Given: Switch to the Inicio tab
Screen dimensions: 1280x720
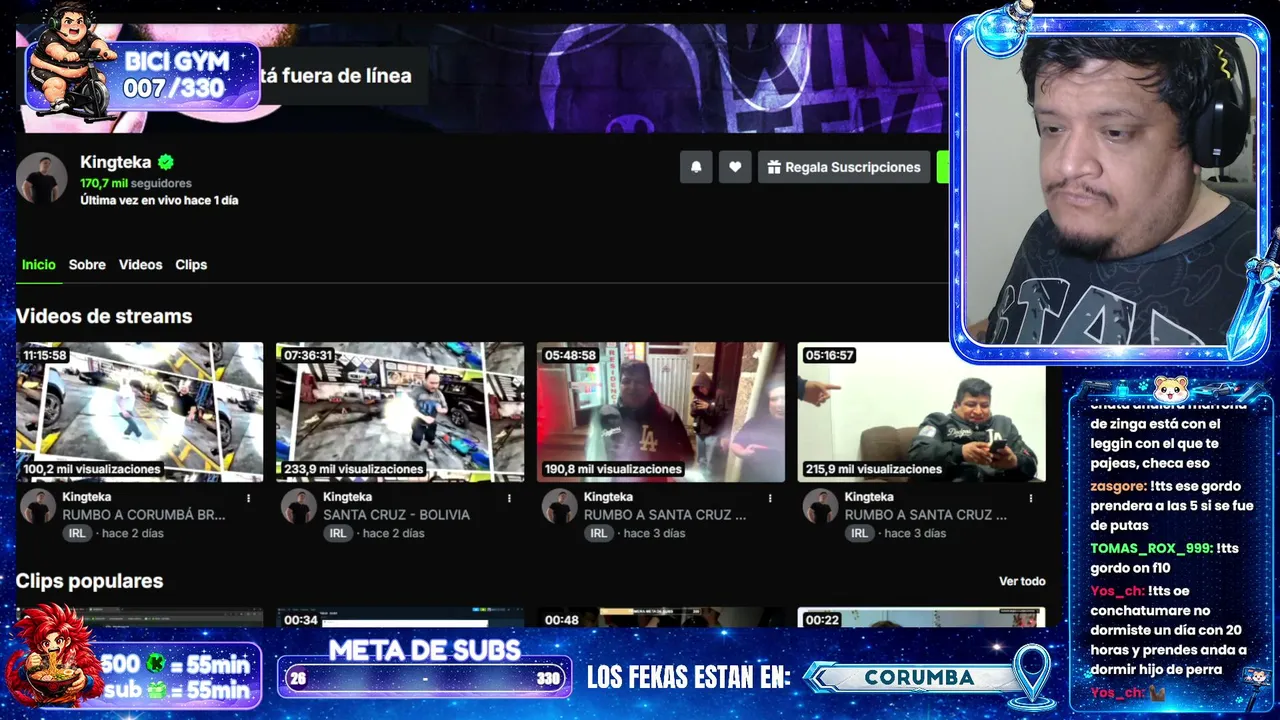Looking at the screenshot, I should coord(39,265).
